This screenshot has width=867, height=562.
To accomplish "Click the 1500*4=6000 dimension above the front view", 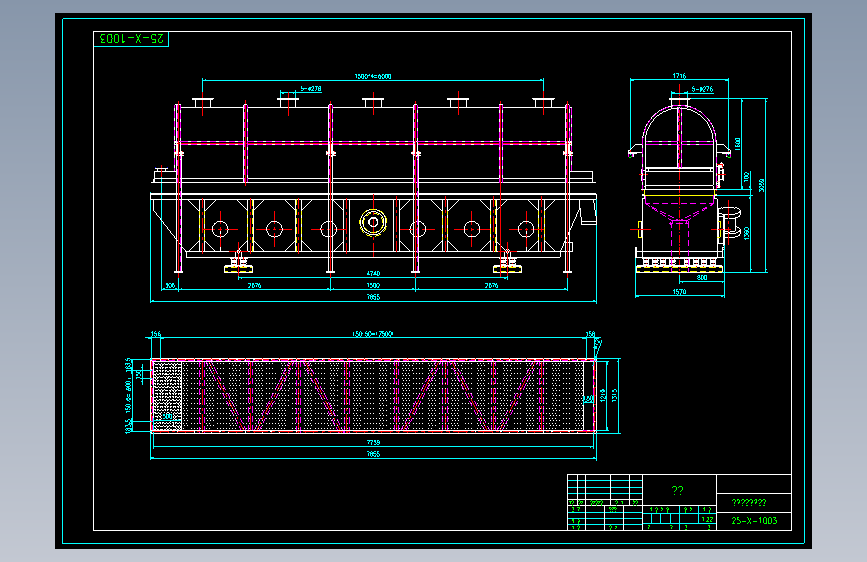I will [373, 76].
